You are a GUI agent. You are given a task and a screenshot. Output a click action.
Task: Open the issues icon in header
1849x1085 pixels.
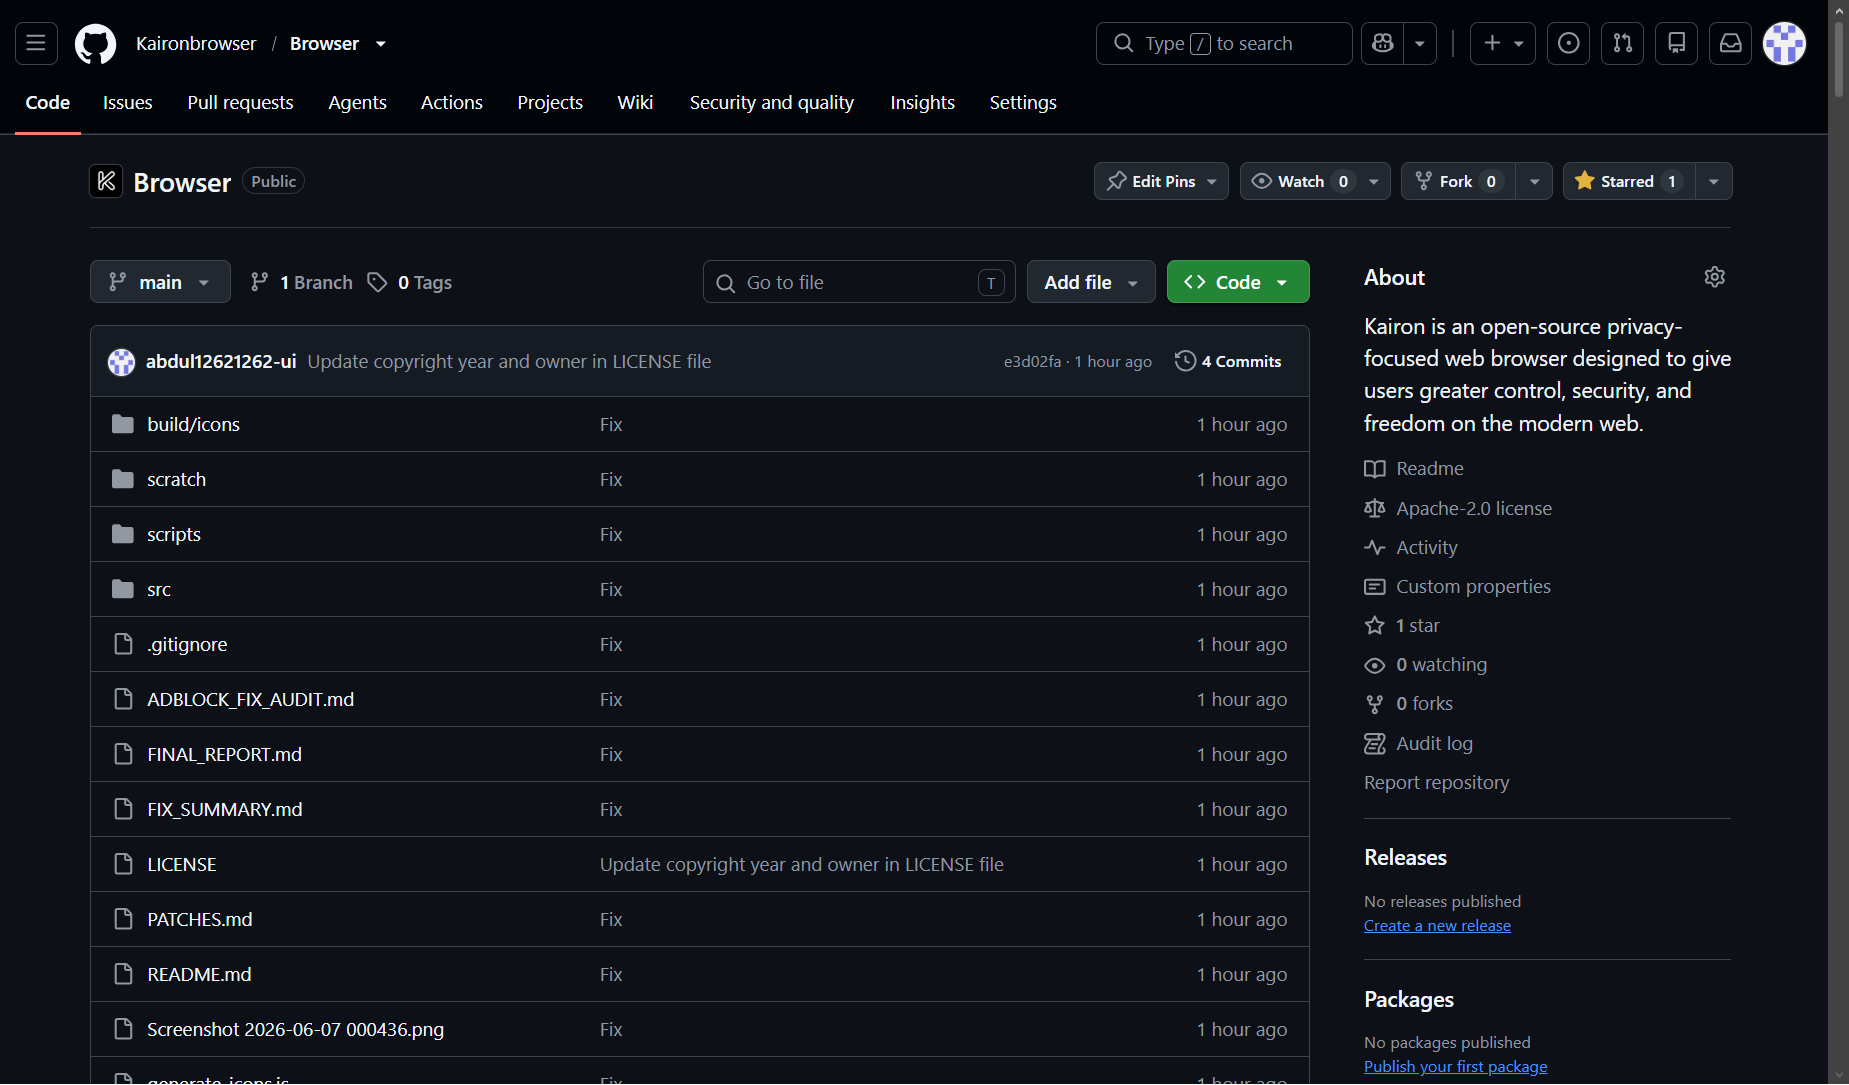(1569, 43)
